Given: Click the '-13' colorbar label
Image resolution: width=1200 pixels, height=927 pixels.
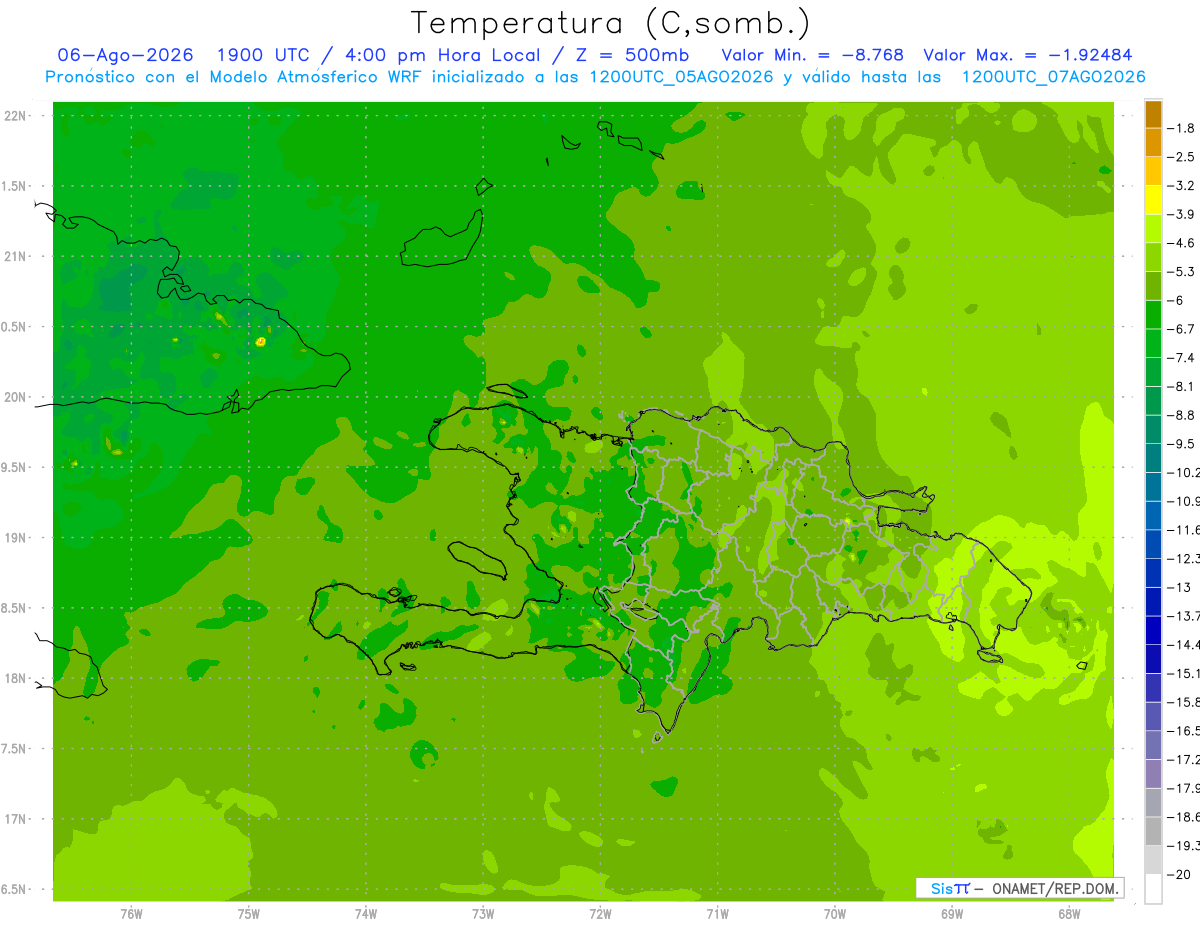Looking at the screenshot, I should click(1181, 587).
